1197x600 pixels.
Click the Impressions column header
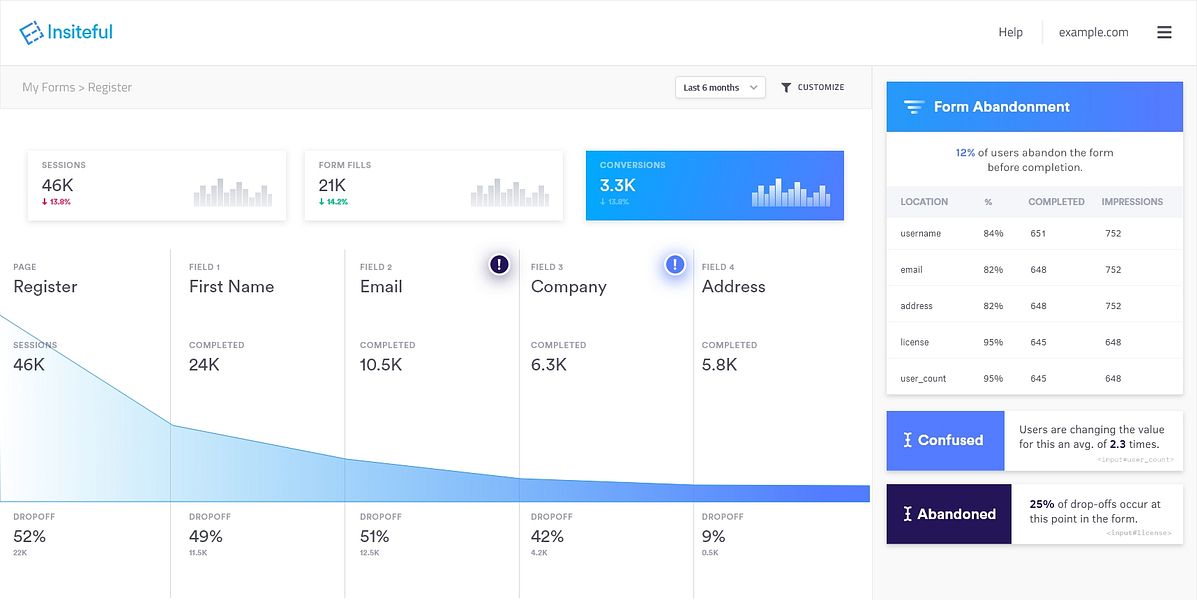[1132, 202]
